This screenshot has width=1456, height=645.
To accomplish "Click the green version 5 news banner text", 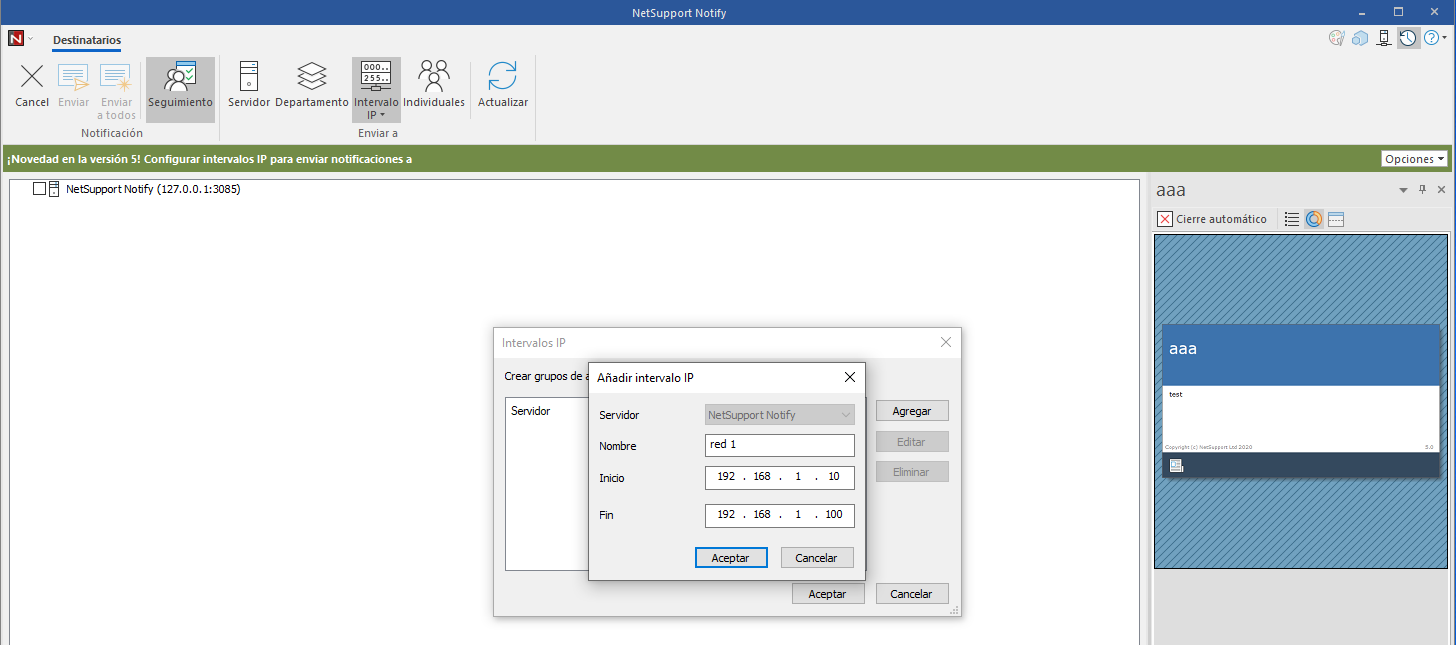I will tap(209, 159).
